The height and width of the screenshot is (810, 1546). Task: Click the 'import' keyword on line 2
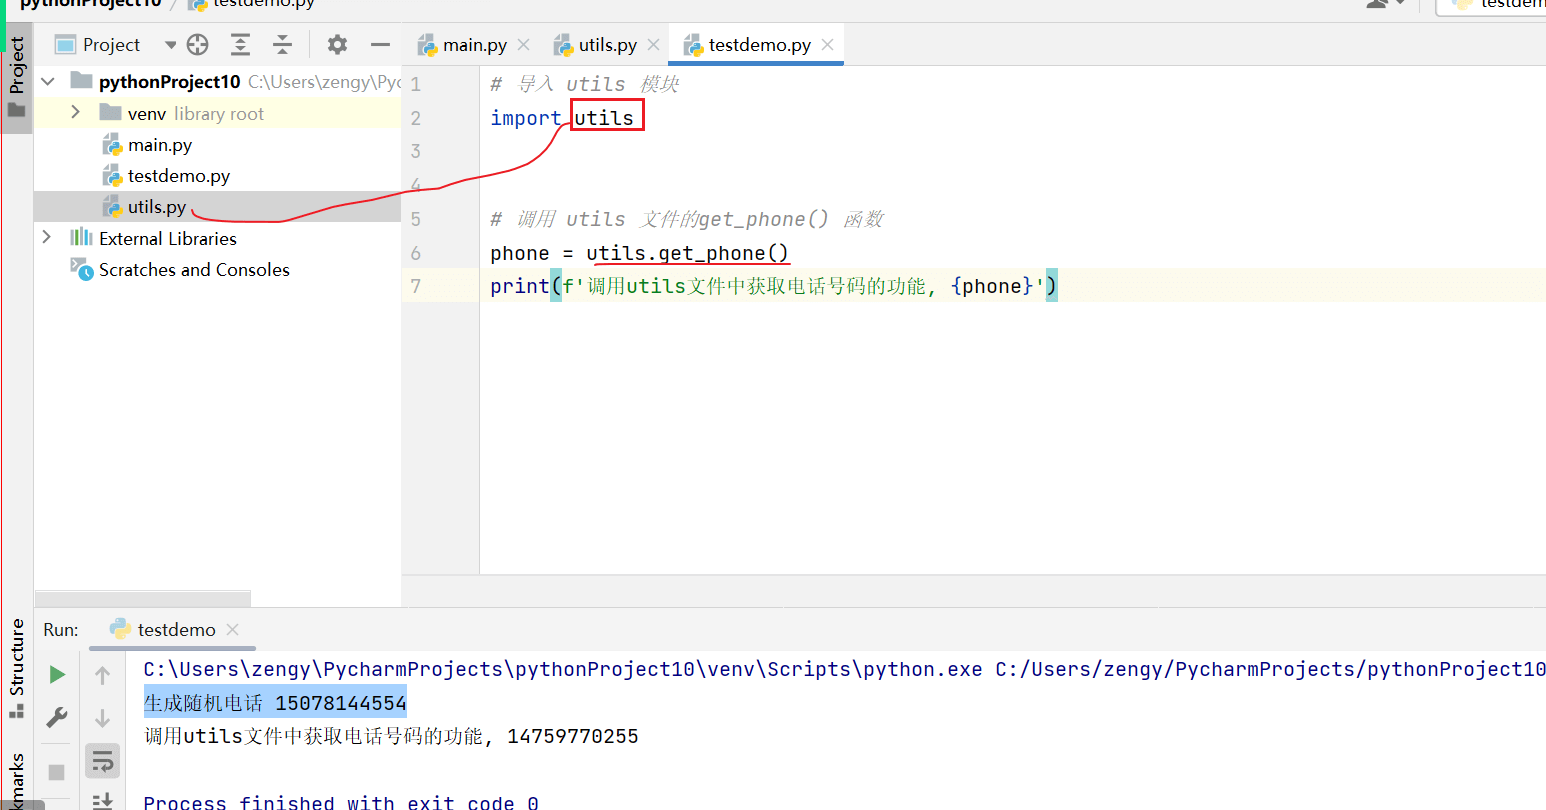pos(526,118)
